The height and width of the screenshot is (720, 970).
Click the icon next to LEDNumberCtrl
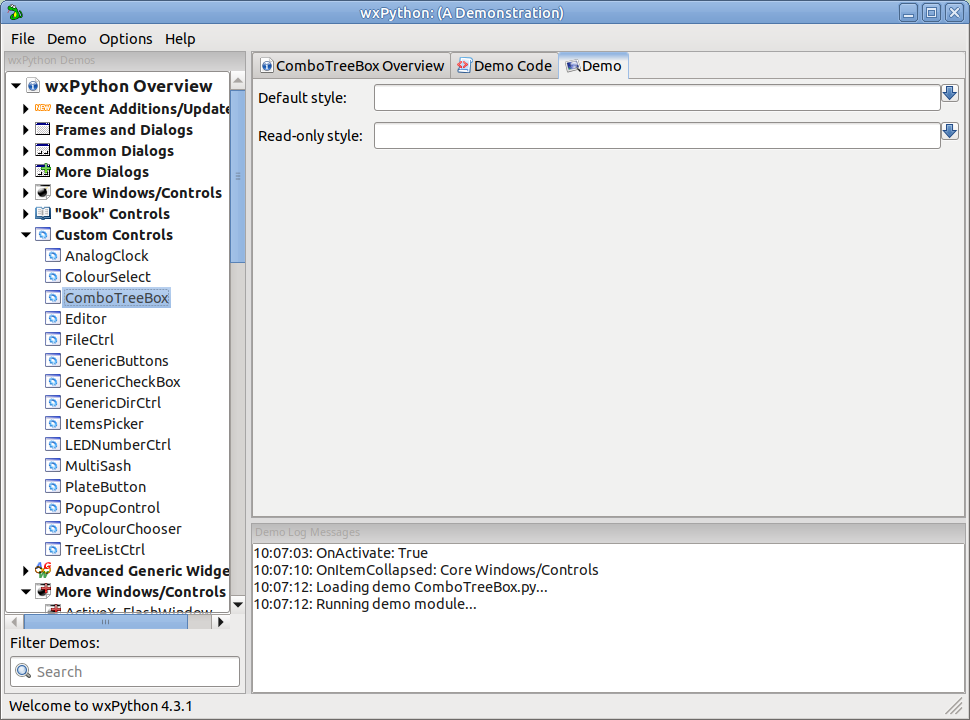(53, 445)
